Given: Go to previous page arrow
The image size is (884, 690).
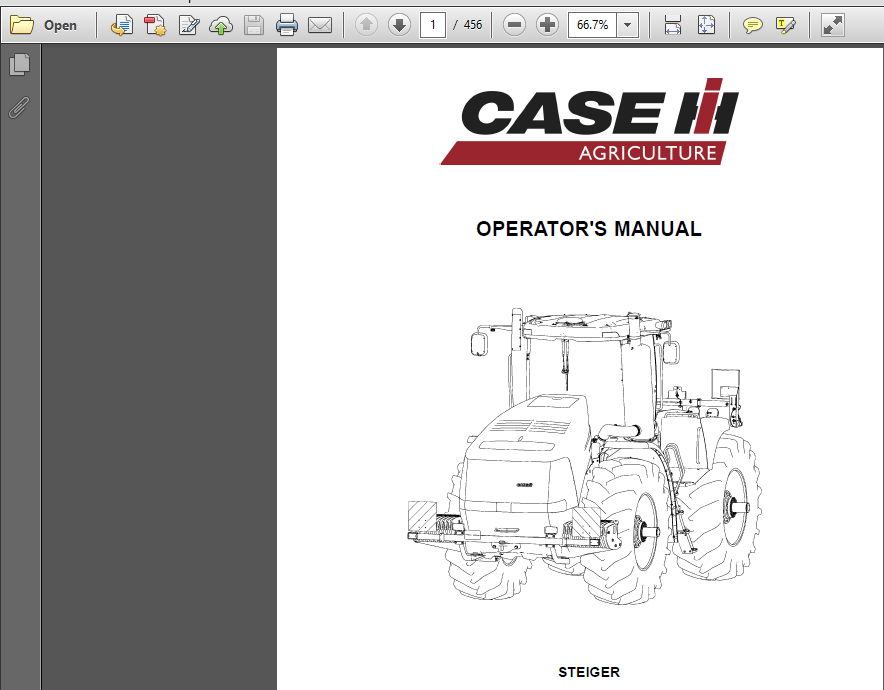Looking at the screenshot, I should [x=366, y=24].
